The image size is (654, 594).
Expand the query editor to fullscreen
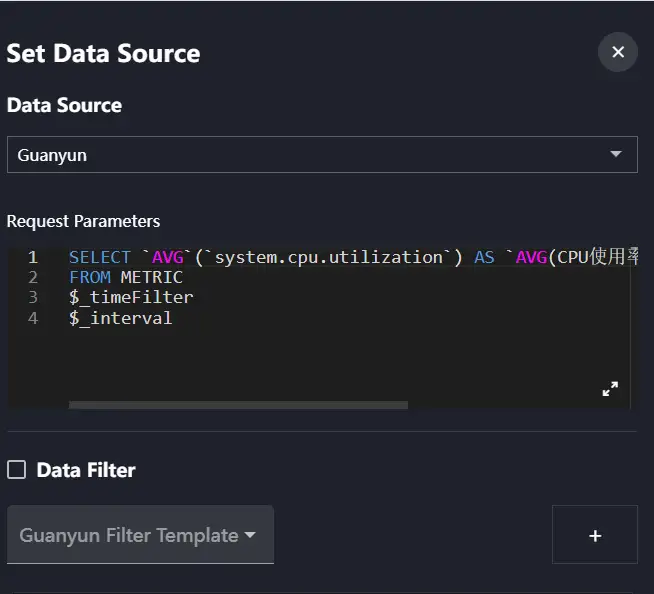coord(610,389)
